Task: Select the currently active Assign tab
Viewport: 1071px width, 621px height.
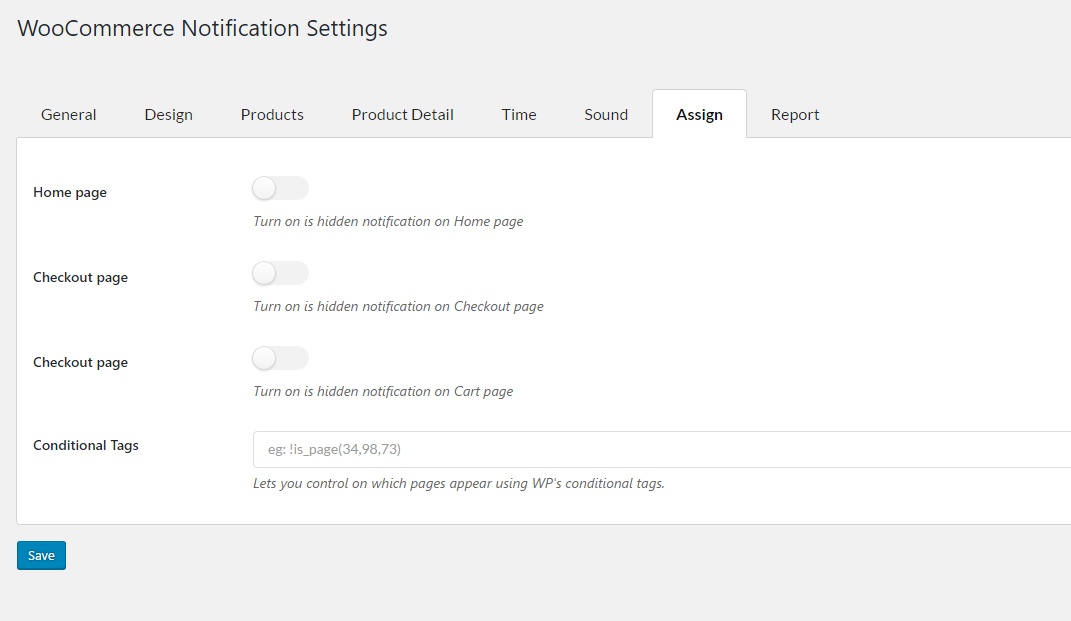Action: tap(699, 114)
